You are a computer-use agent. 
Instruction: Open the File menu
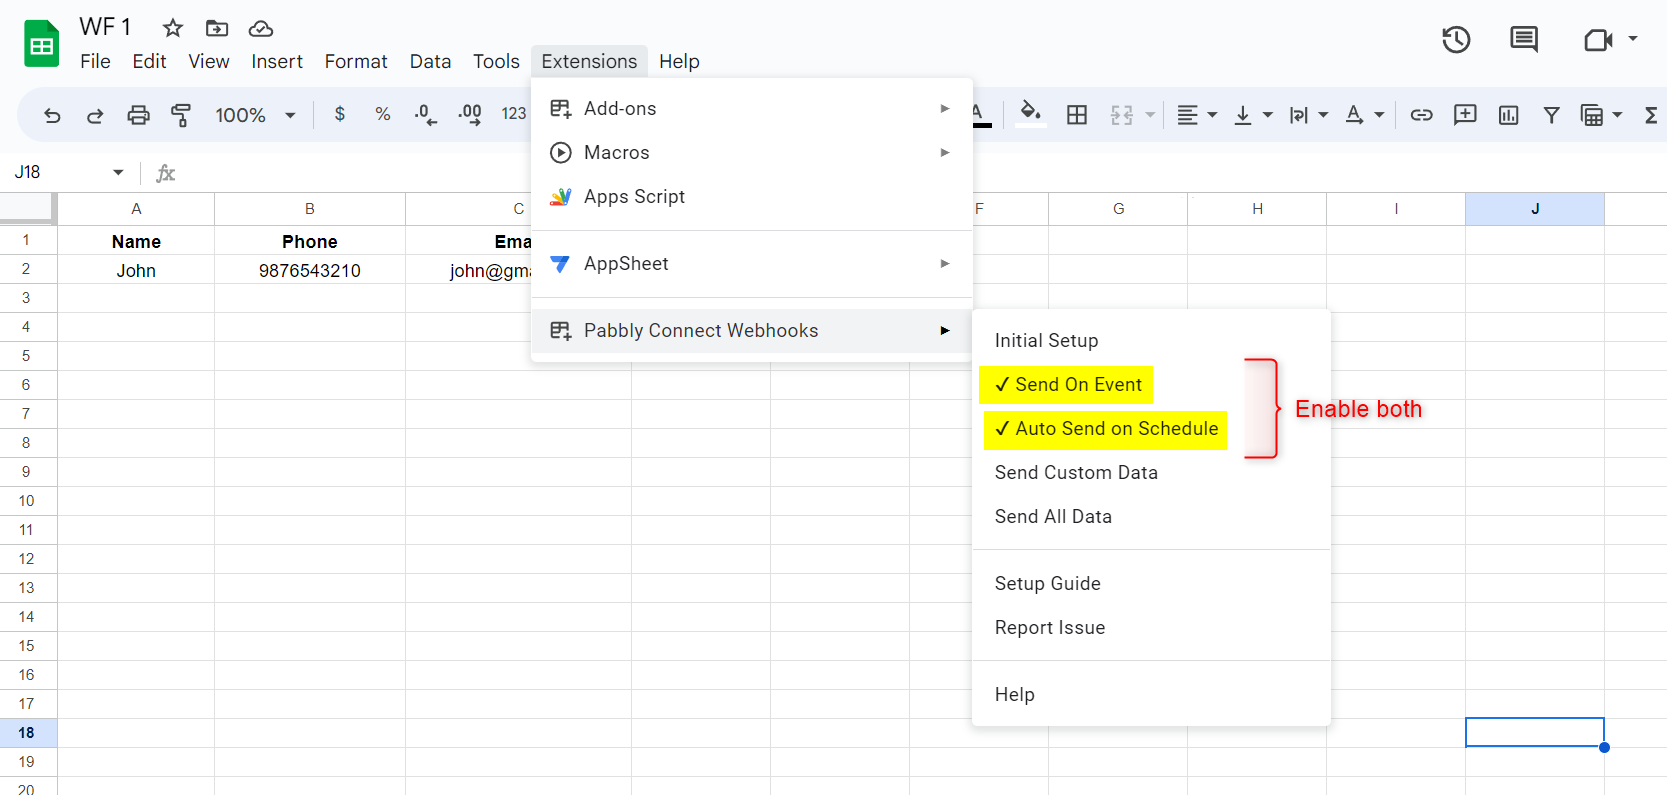pos(95,61)
